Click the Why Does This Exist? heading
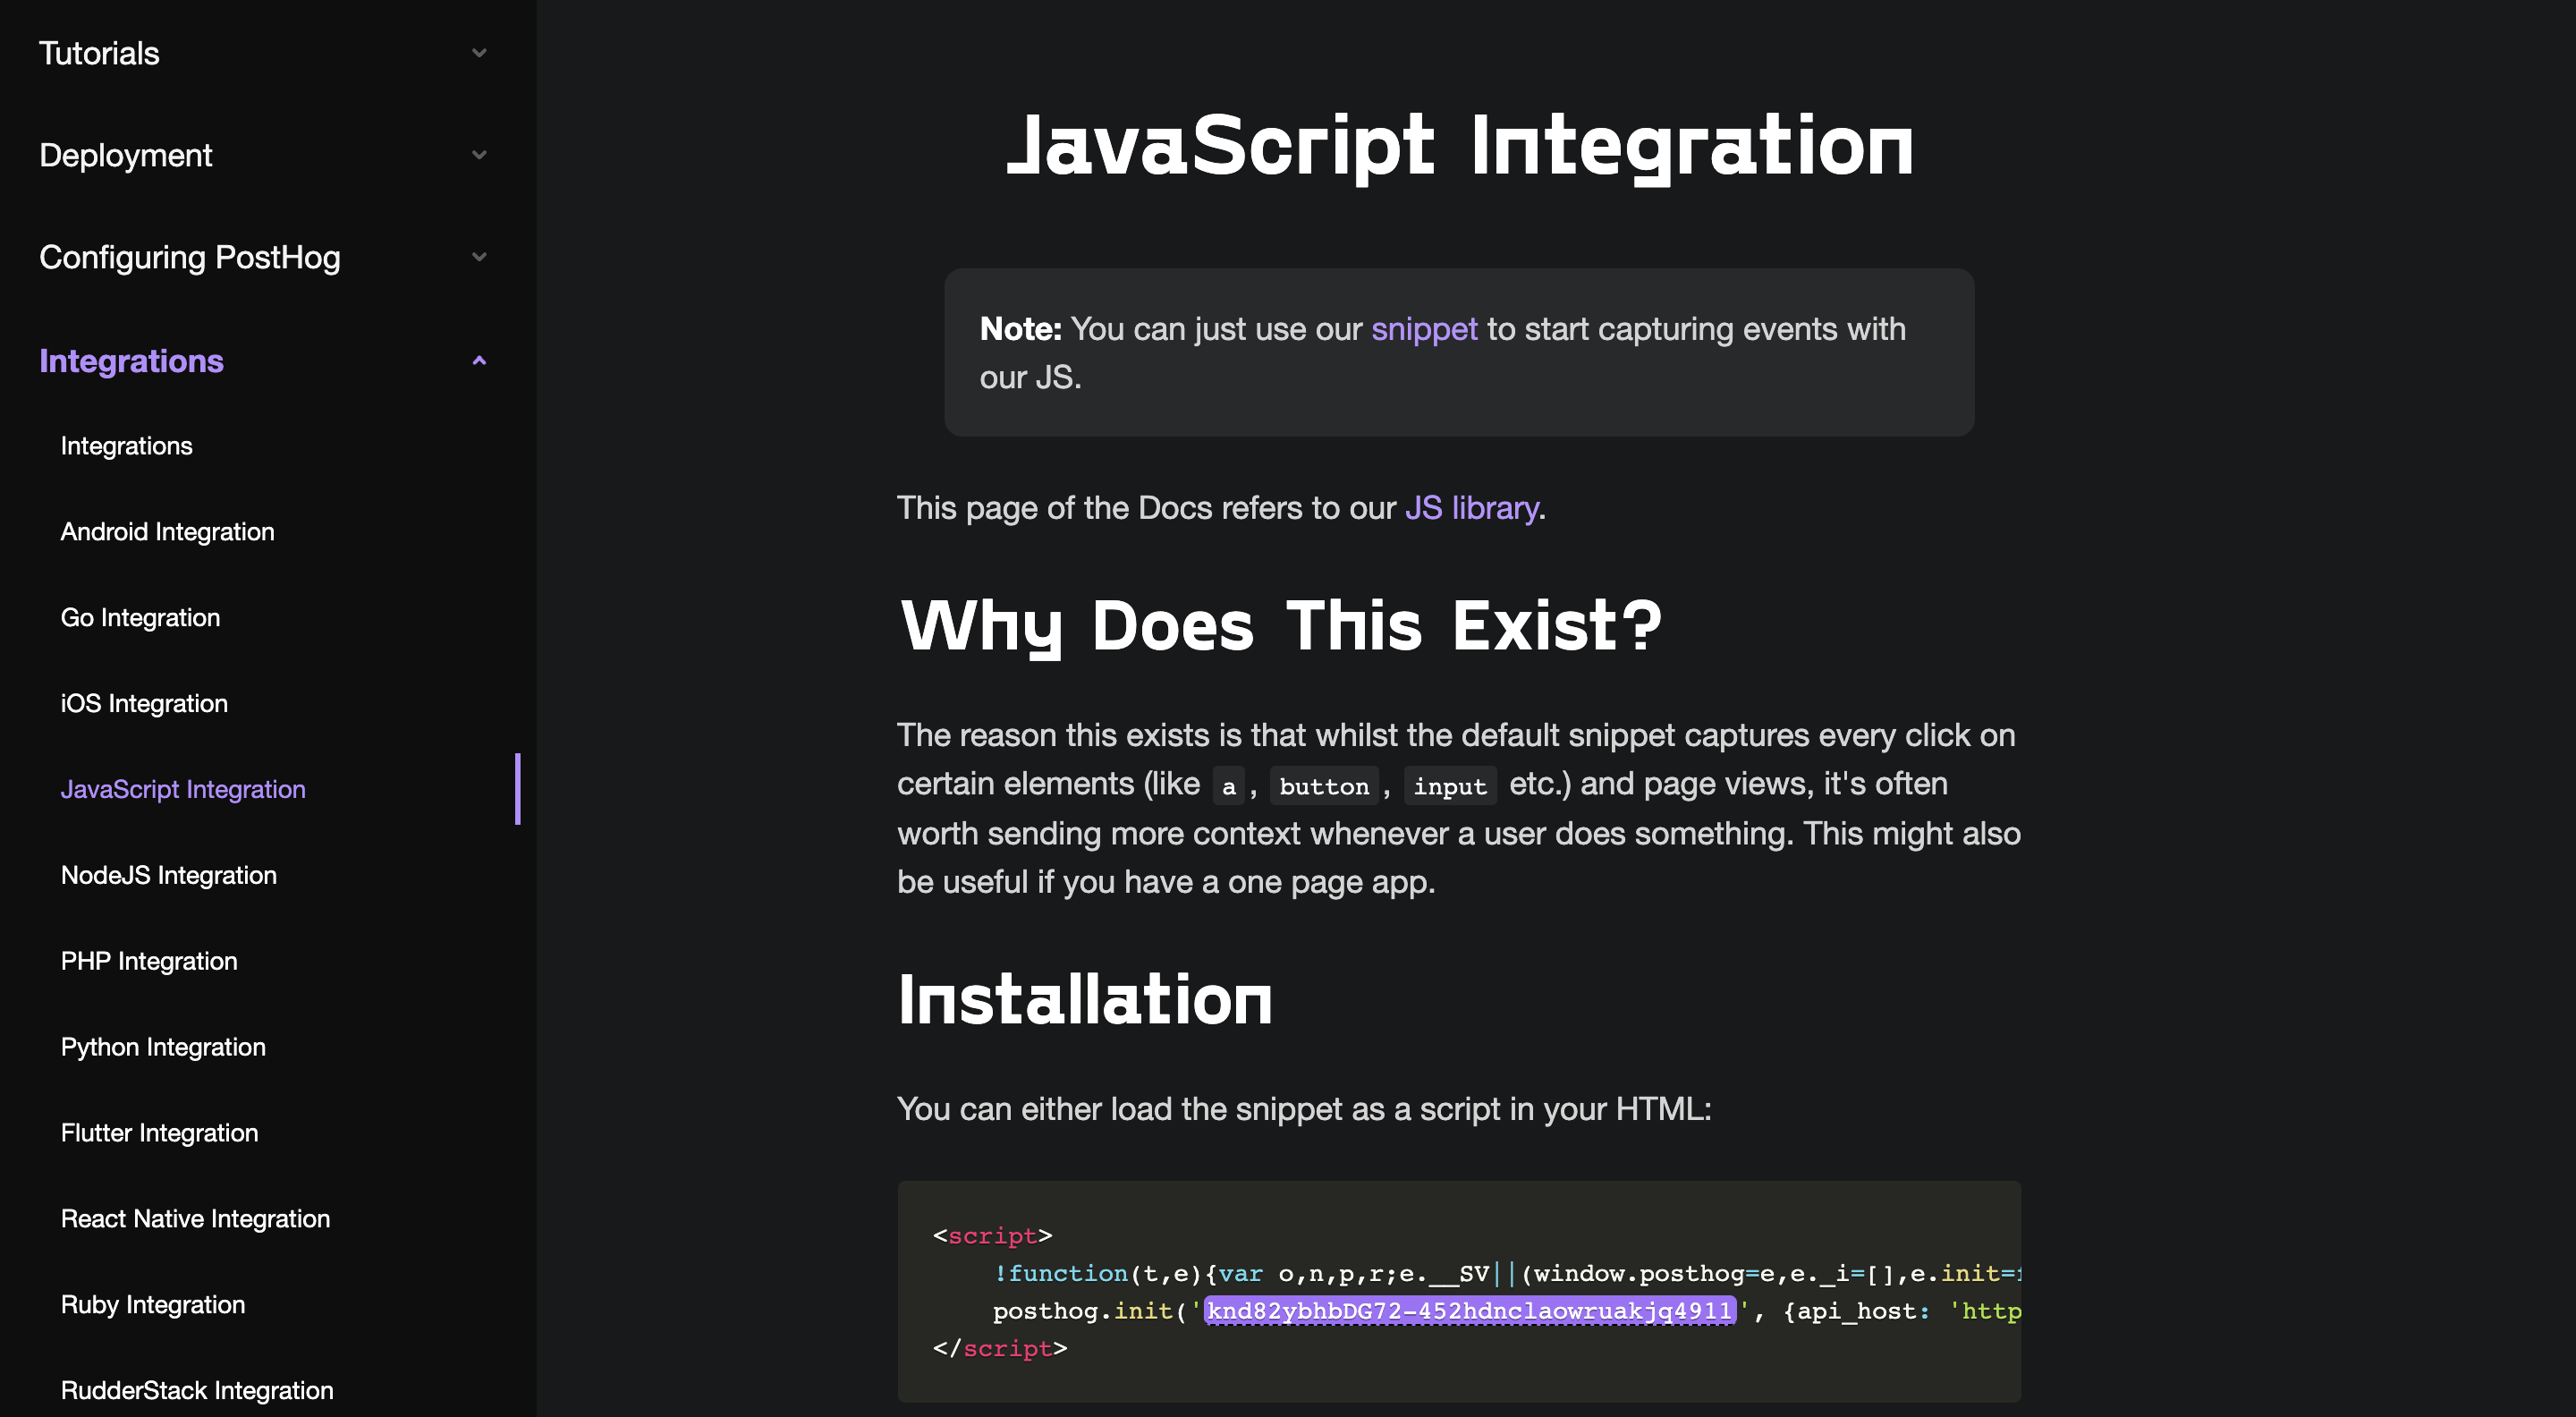This screenshot has width=2576, height=1417. click(1280, 627)
